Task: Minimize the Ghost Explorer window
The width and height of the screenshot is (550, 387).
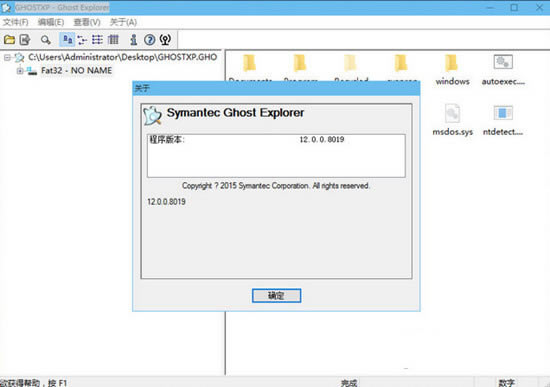Action: (490, 7)
